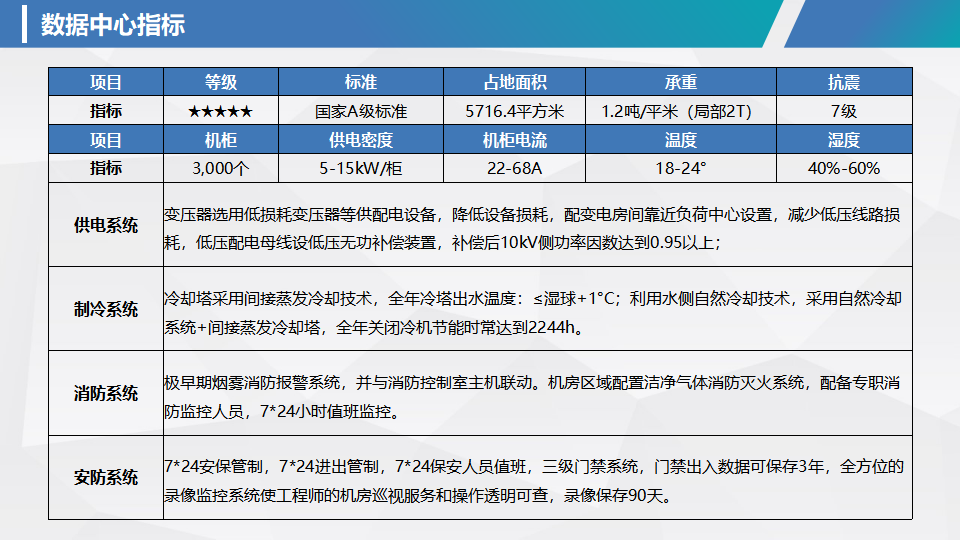Select the 抗震 header cell
This screenshot has height=540, width=960.
[843, 83]
